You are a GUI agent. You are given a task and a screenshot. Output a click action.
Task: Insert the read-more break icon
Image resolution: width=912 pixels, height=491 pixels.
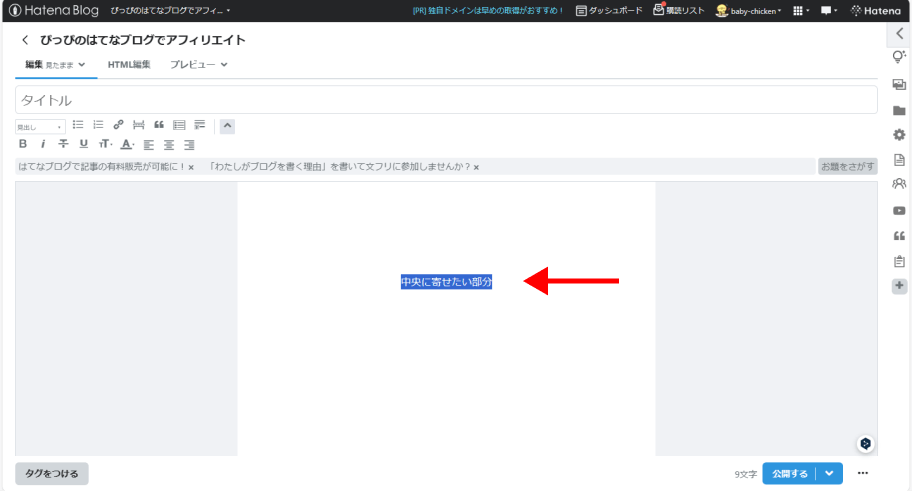138,125
